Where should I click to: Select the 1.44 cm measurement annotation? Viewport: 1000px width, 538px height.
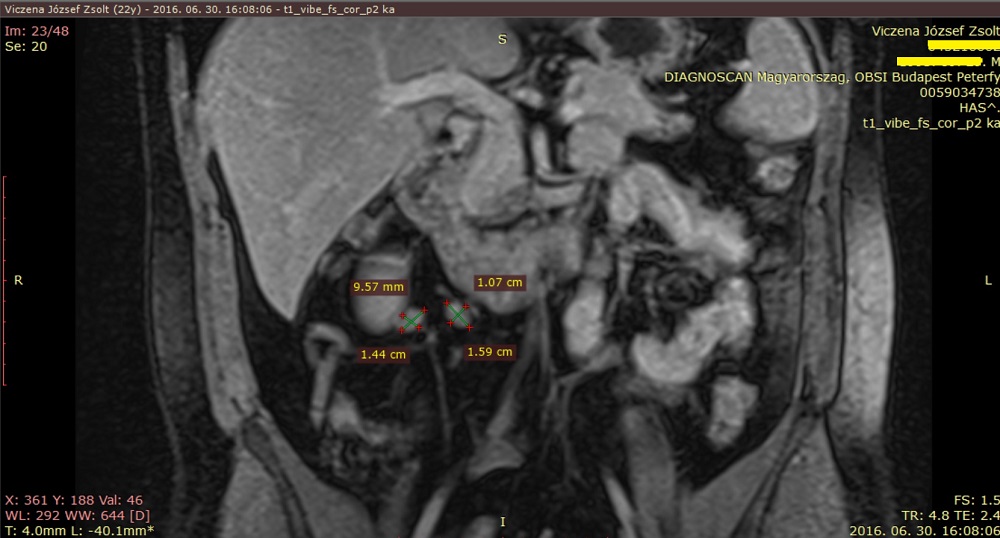384,355
